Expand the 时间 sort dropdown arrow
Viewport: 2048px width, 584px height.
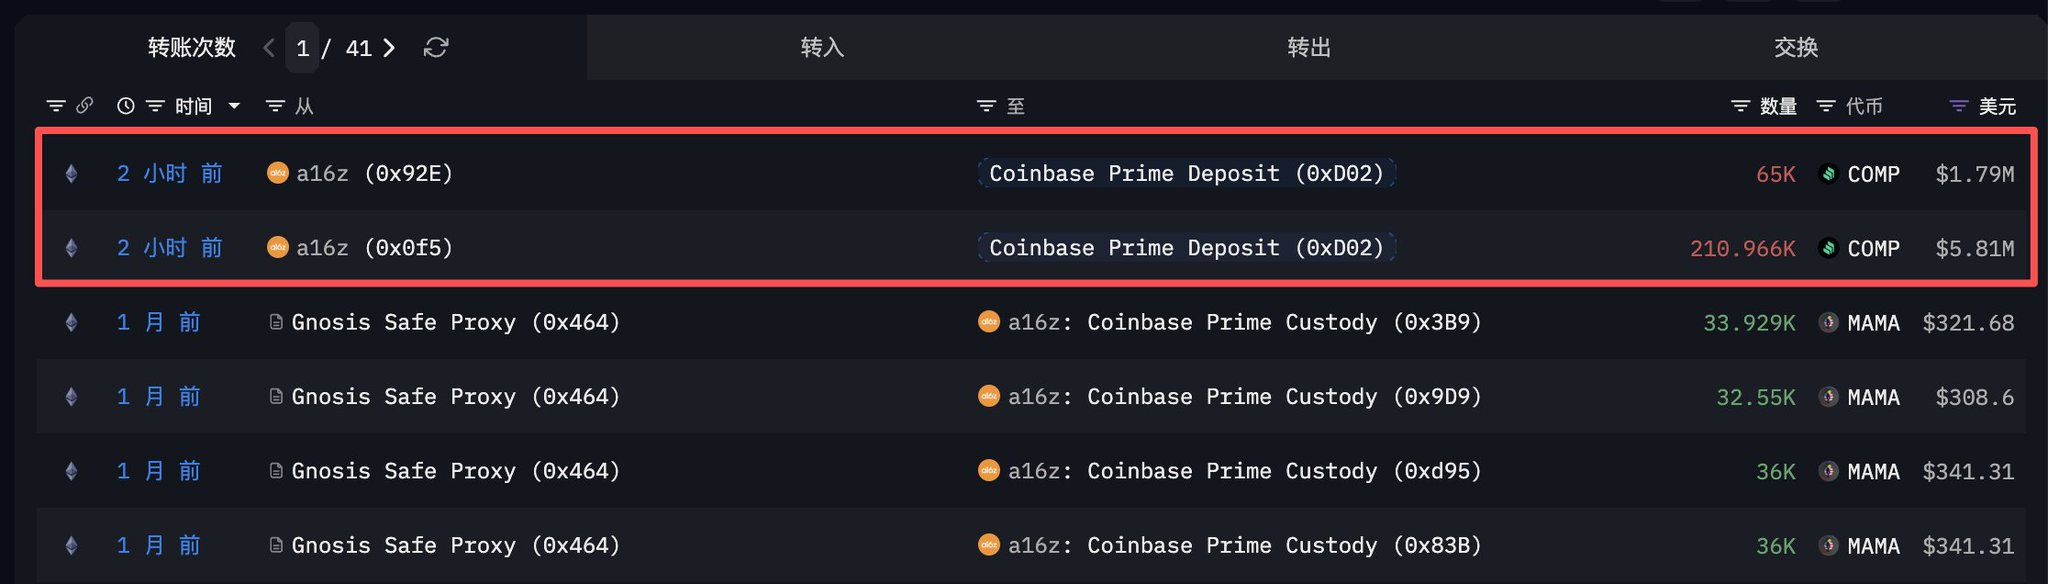coord(234,106)
